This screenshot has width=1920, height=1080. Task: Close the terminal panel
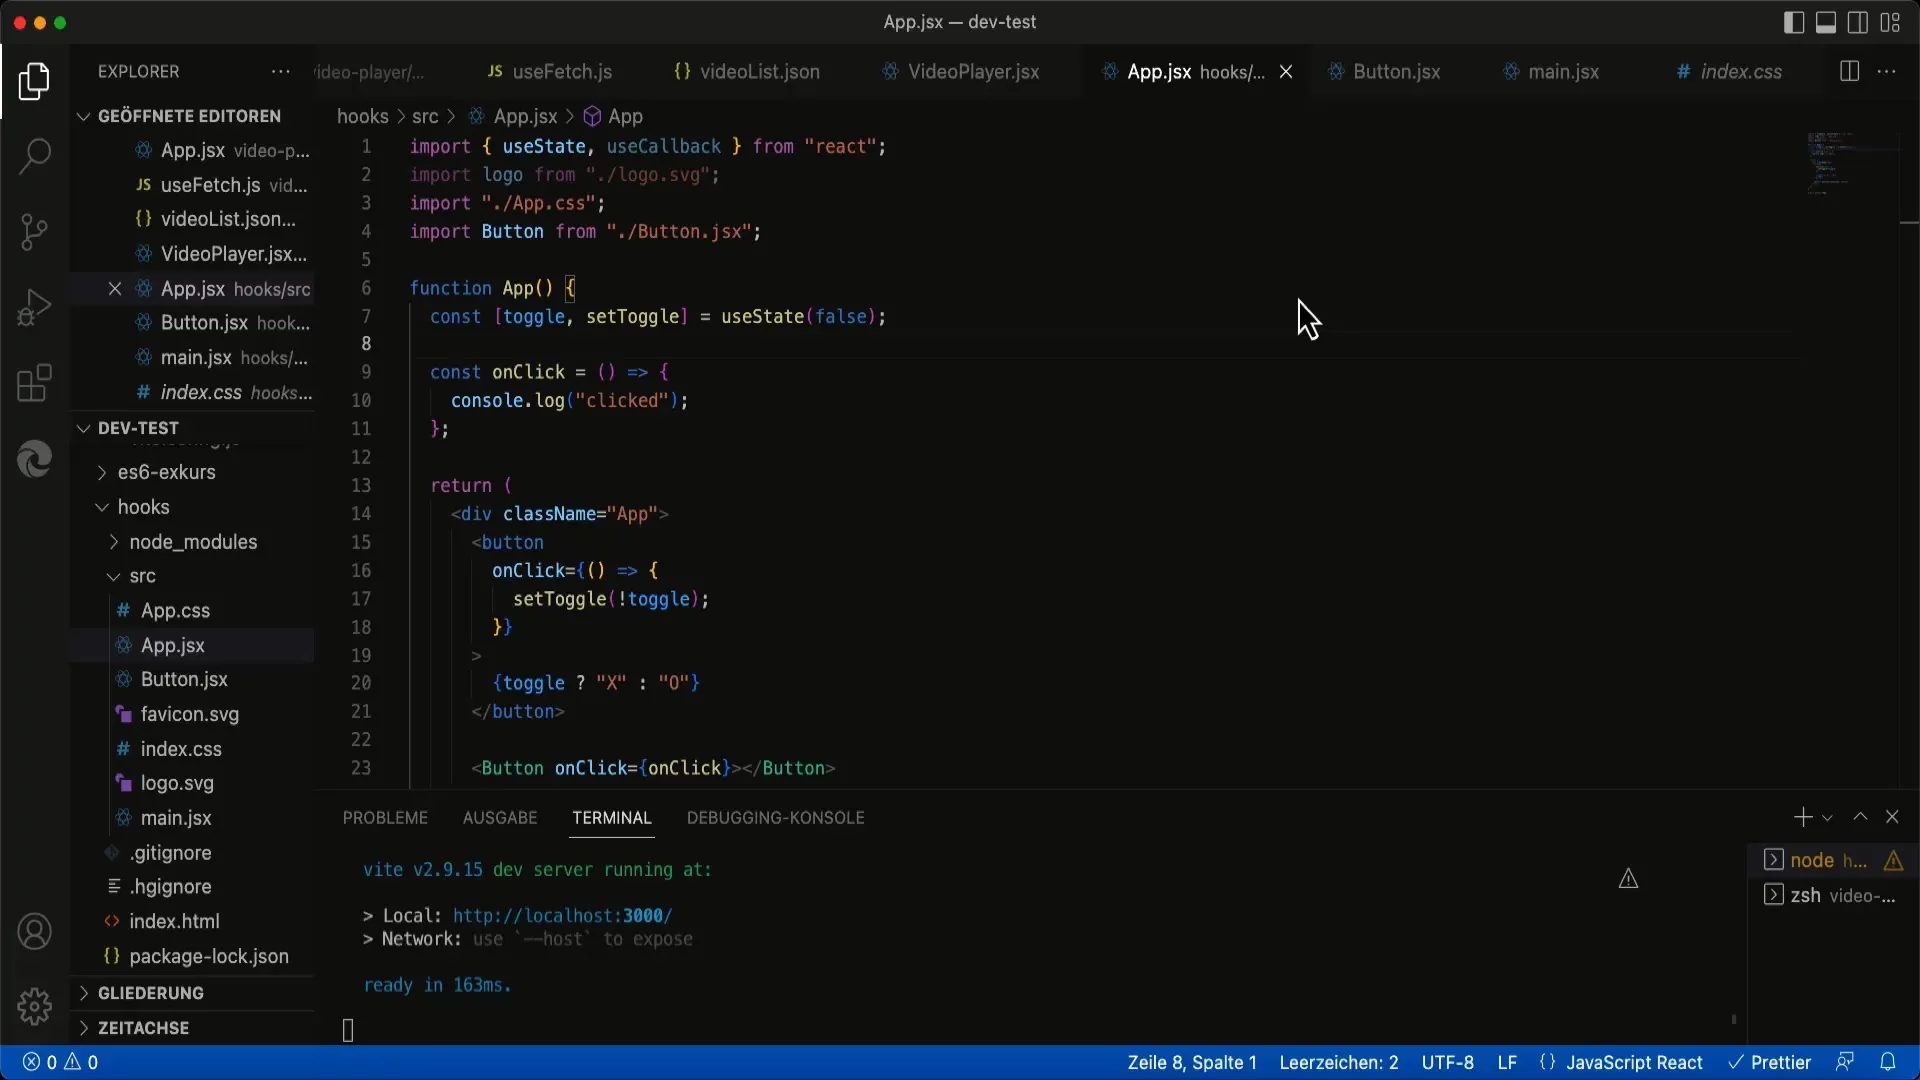point(1892,817)
